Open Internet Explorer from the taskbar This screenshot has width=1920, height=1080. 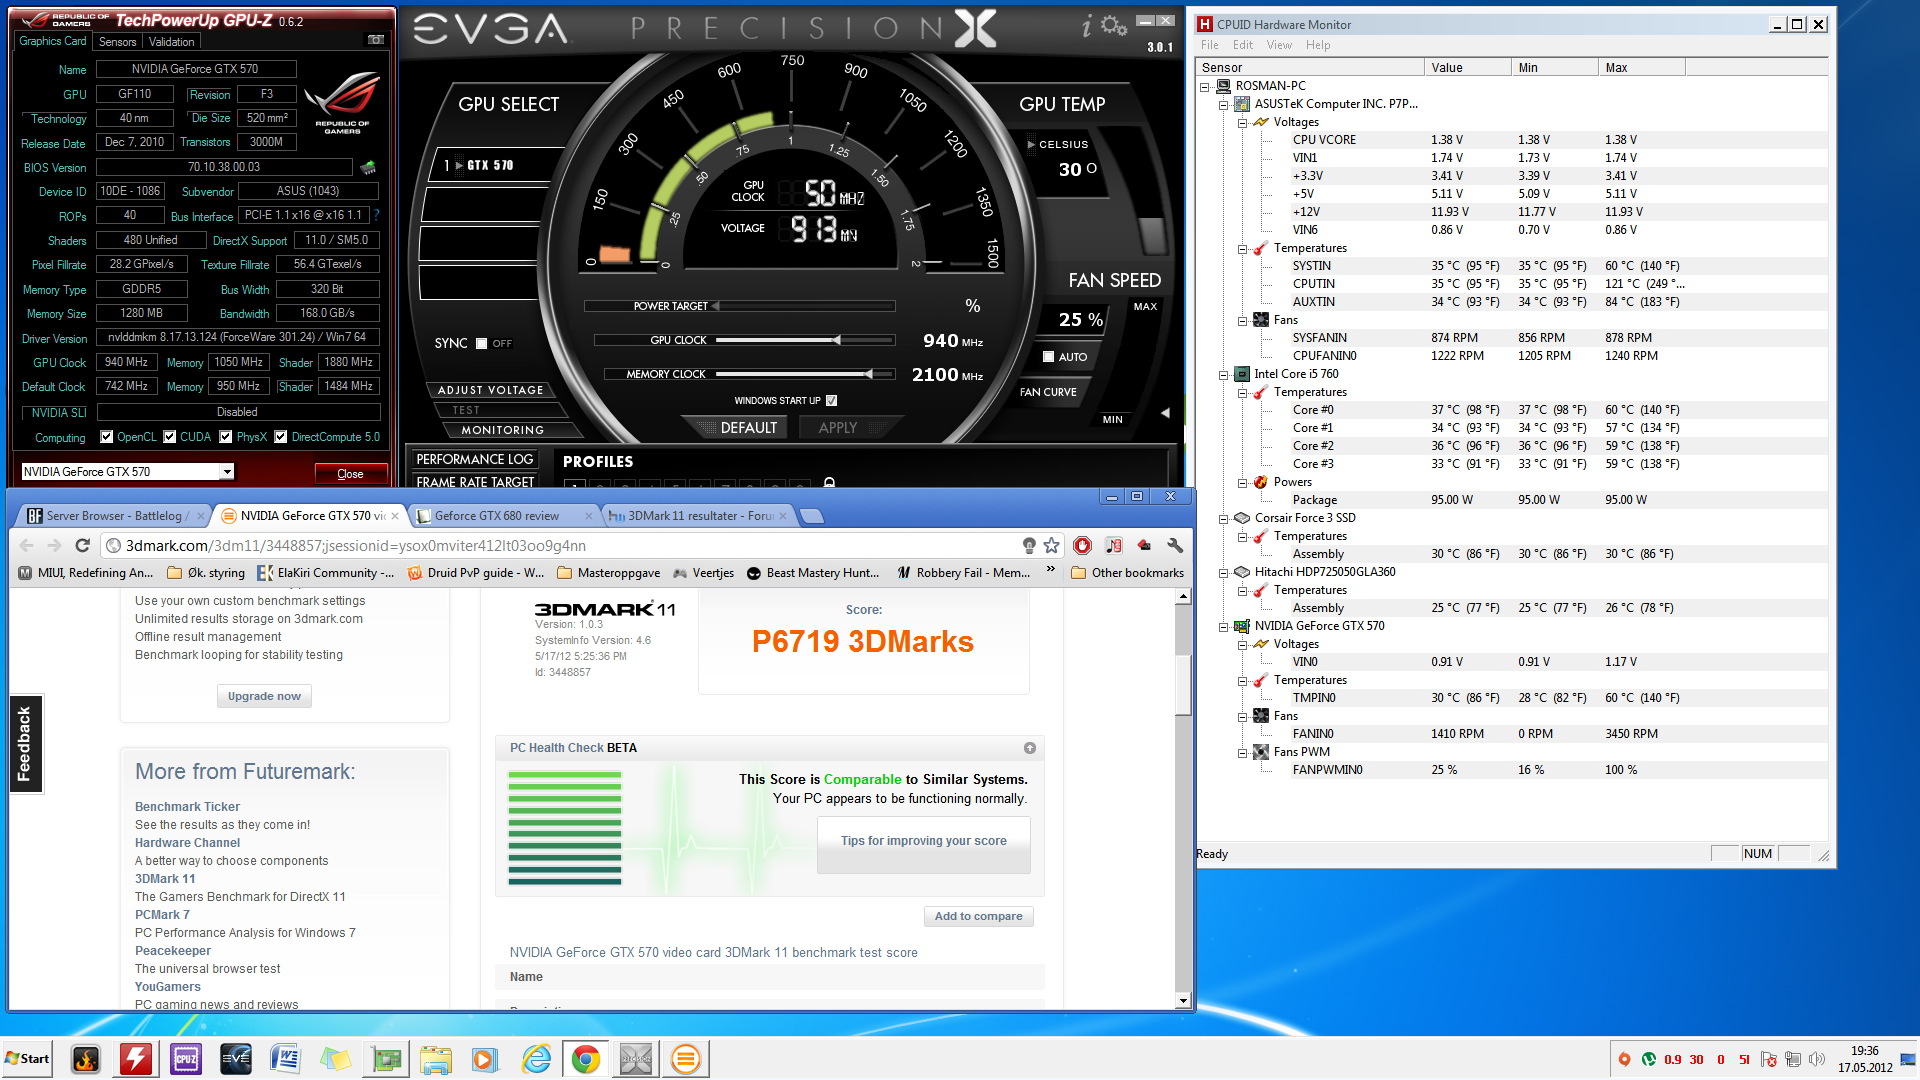(x=536, y=1059)
